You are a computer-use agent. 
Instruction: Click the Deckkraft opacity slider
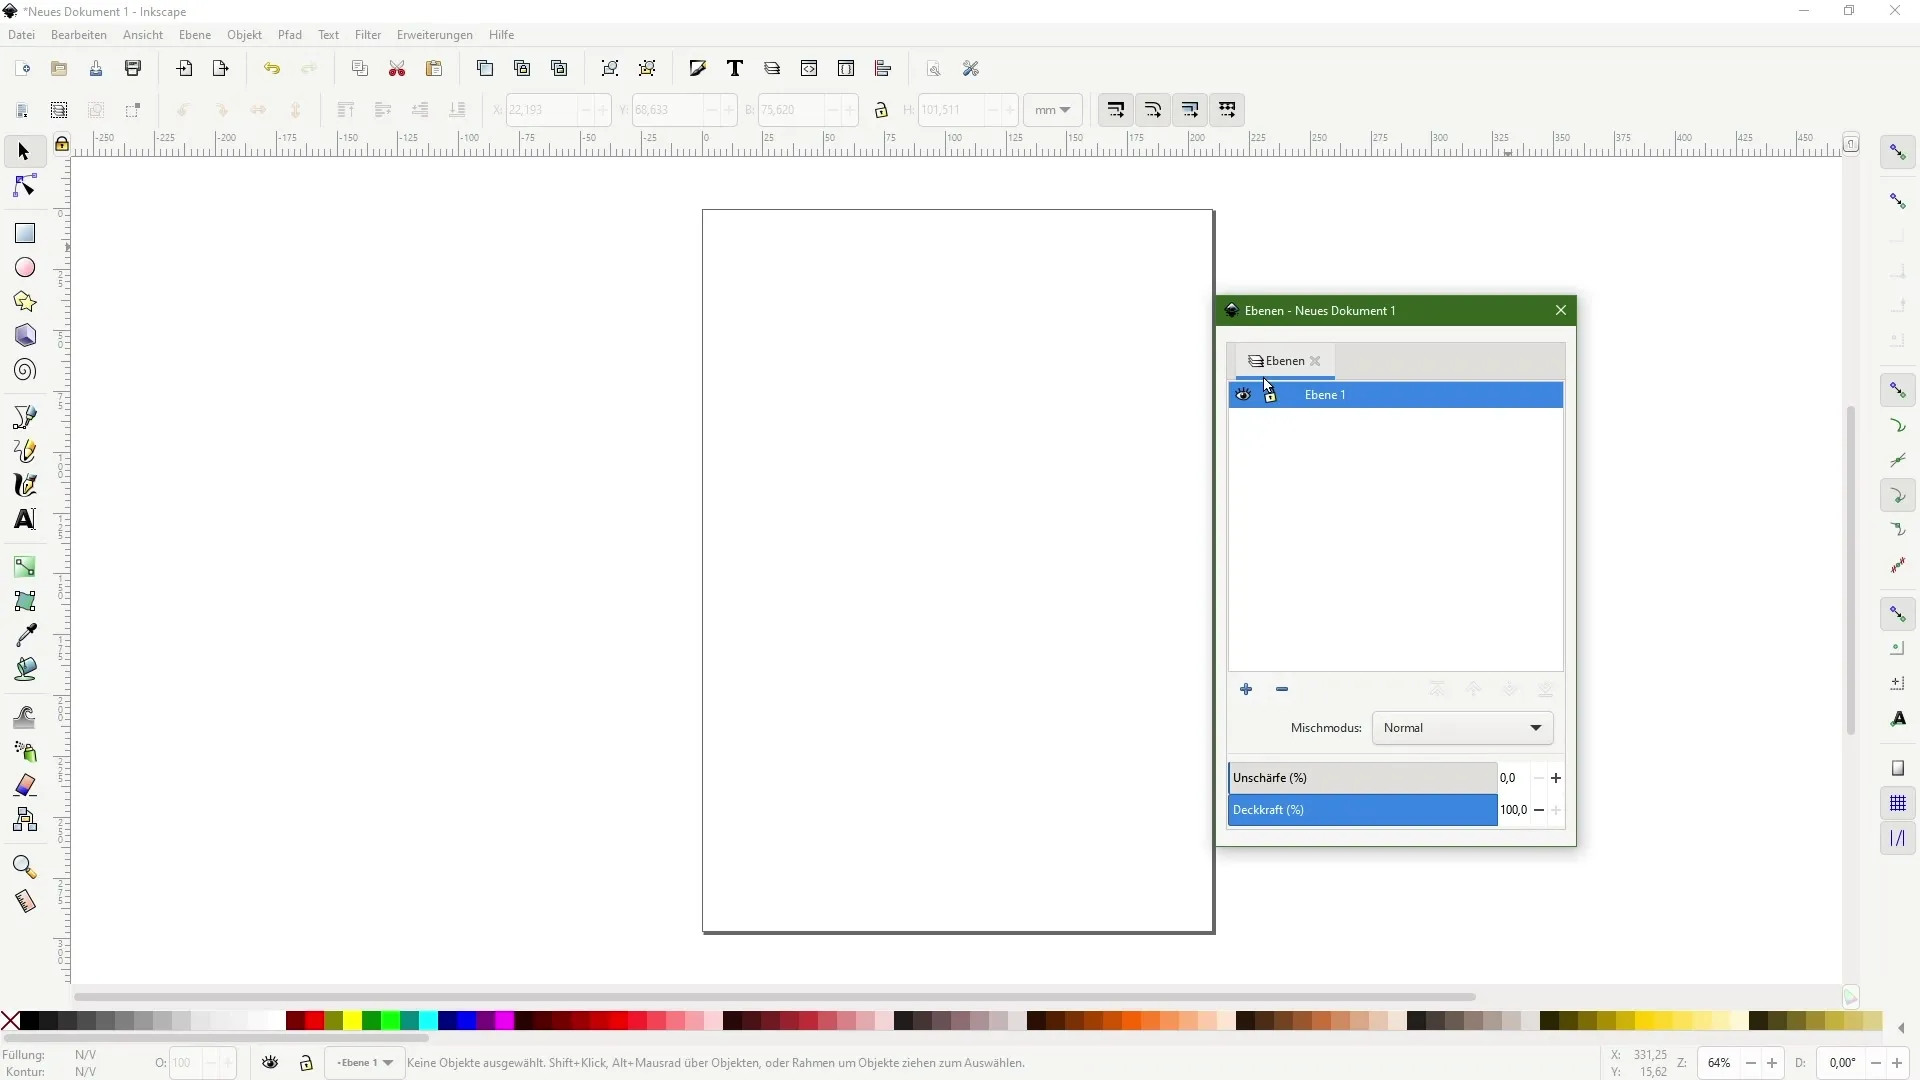1362,810
